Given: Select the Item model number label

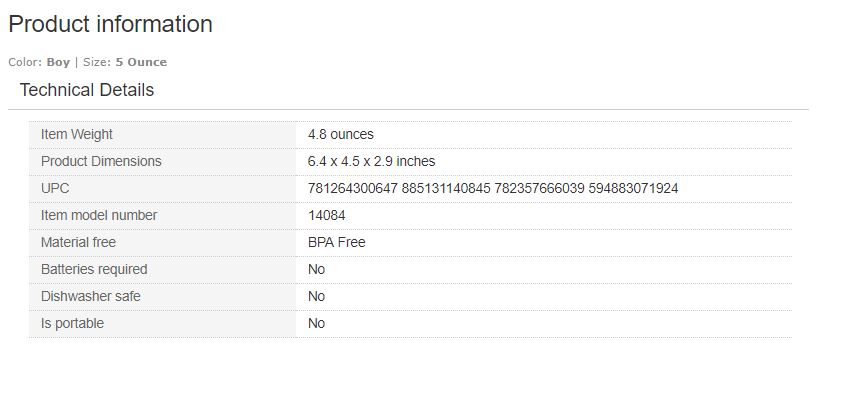Looking at the screenshot, I should point(99,215).
